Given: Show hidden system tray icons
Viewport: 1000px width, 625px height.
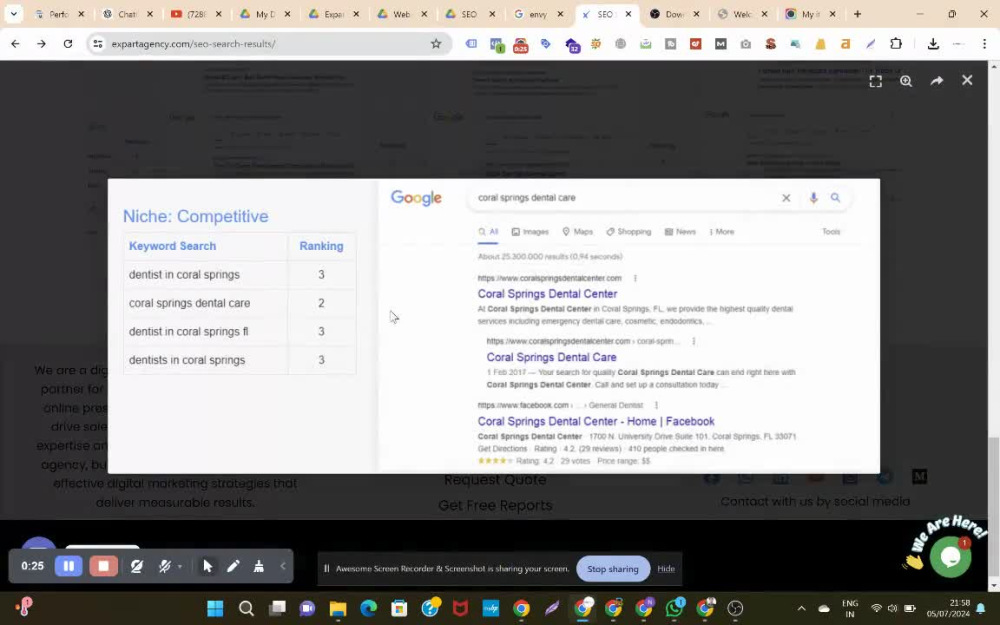Looking at the screenshot, I should 802,608.
